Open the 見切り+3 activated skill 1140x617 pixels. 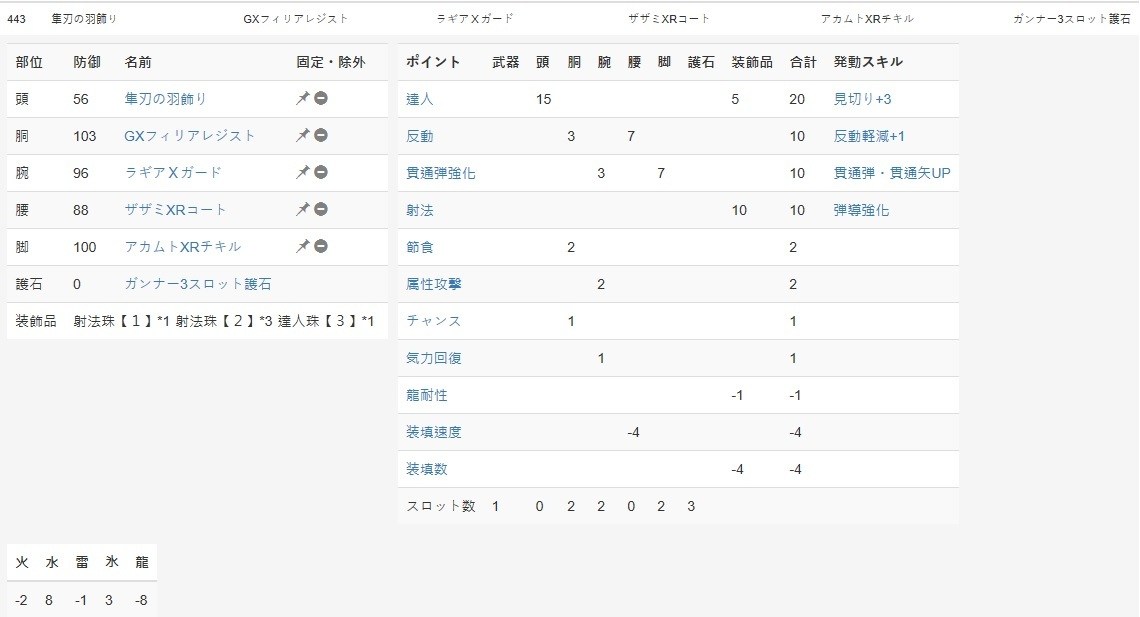click(862, 100)
